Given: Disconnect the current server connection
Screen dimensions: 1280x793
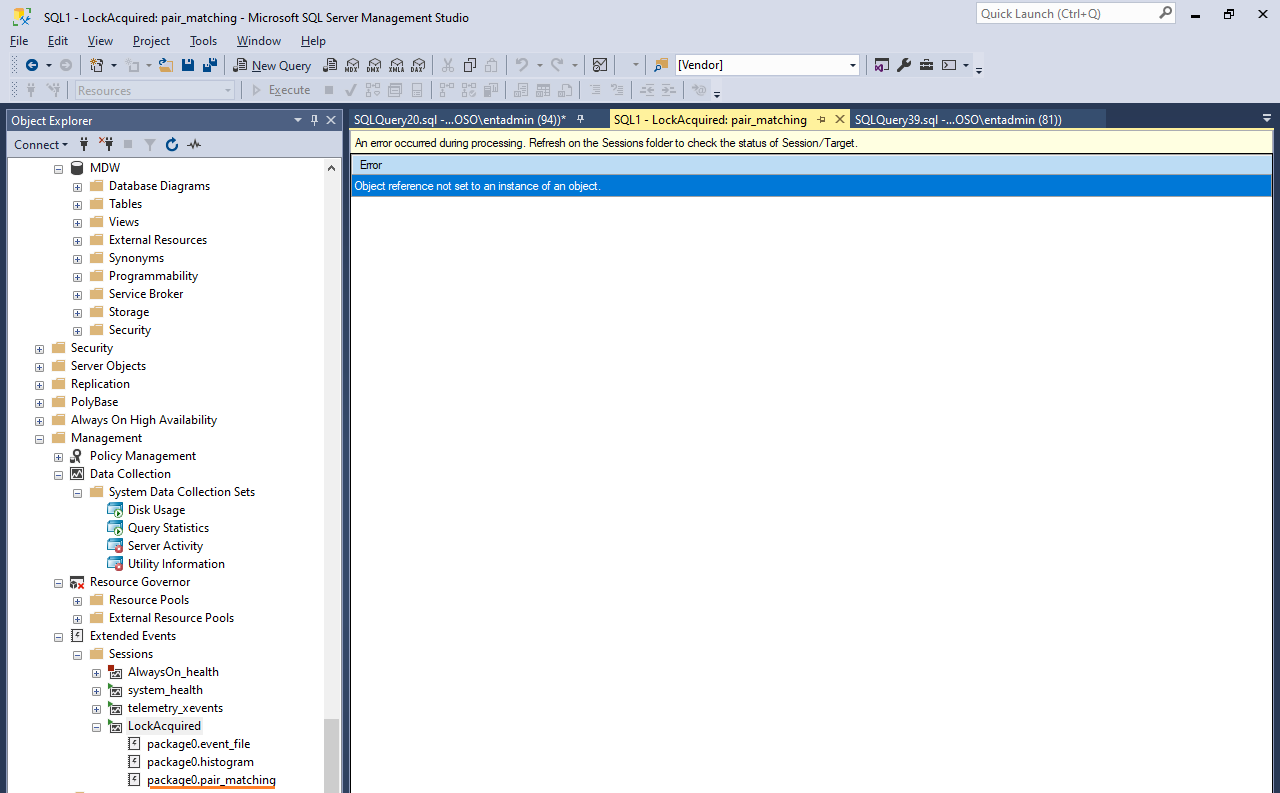Looking at the screenshot, I should pyautogui.click(x=106, y=144).
